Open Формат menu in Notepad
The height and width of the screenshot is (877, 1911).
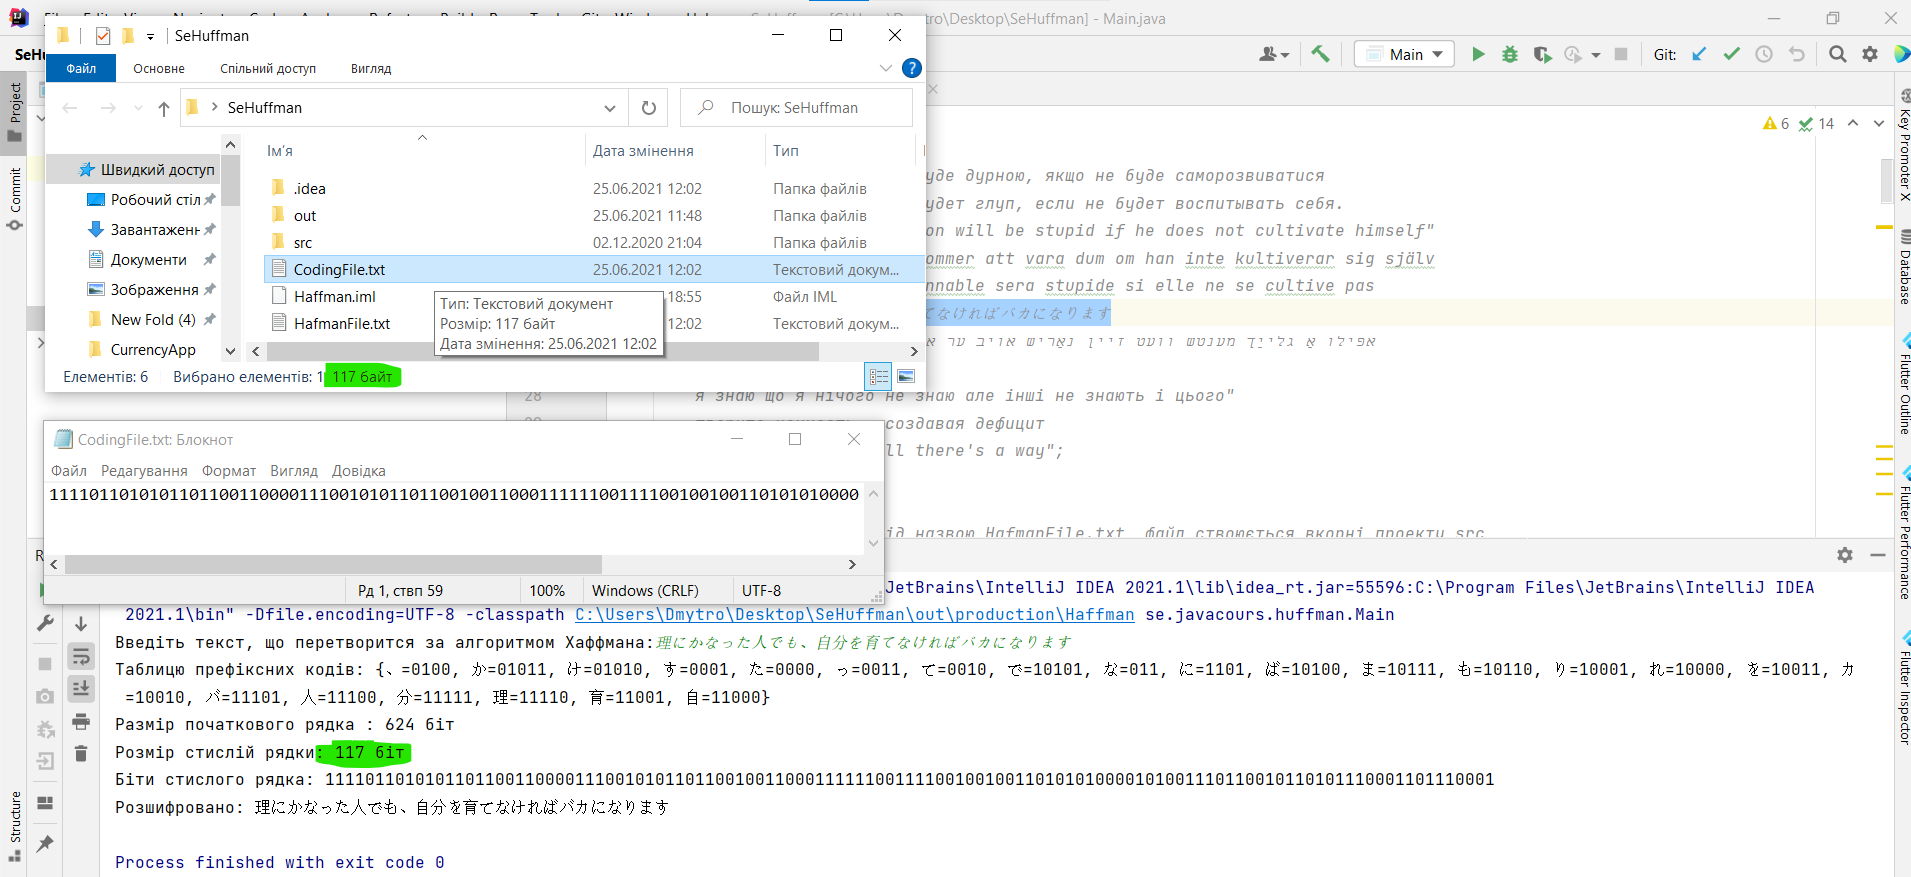pos(229,470)
